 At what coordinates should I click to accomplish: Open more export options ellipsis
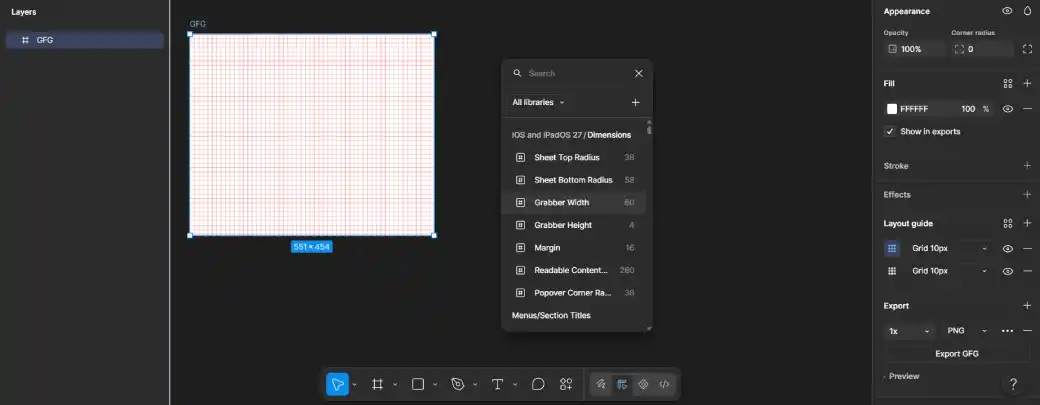[1008, 331]
